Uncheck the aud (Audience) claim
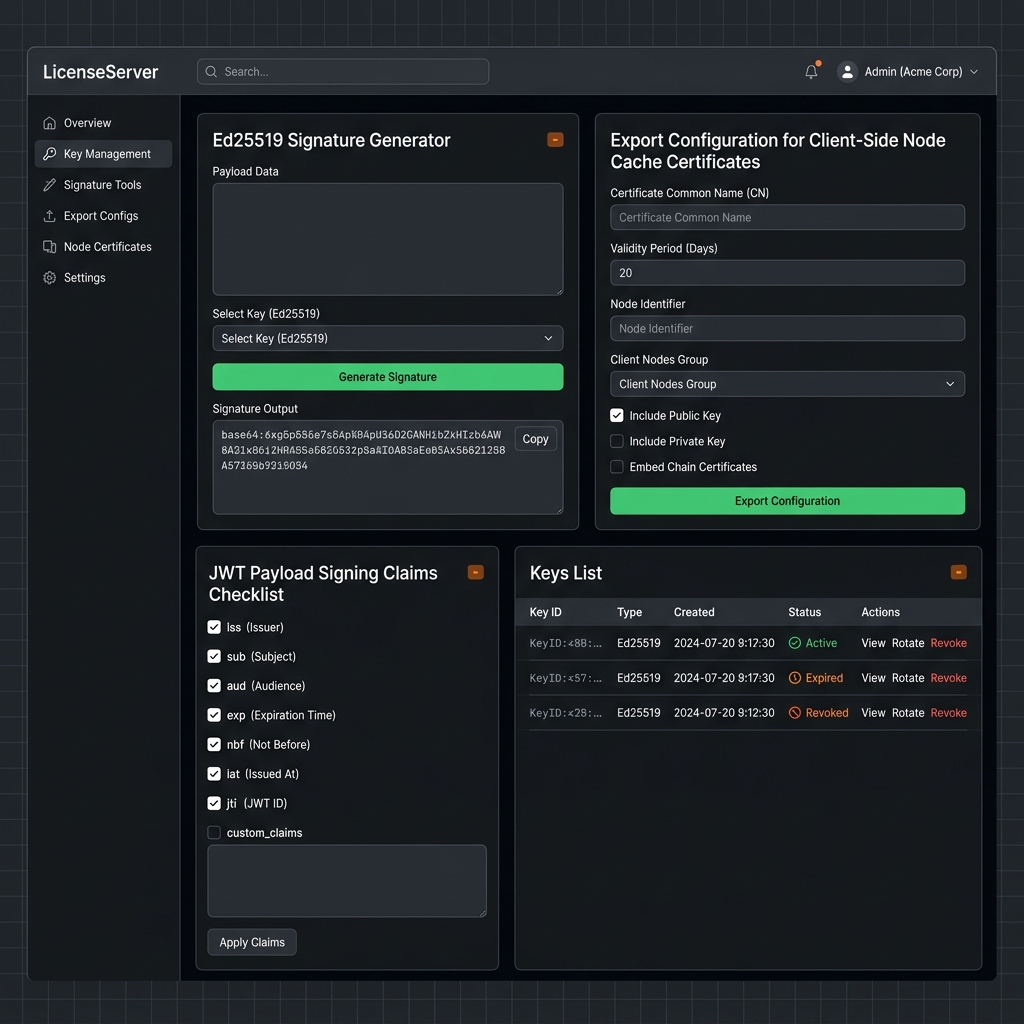The image size is (1024, 1024). [x=214, y=686]
